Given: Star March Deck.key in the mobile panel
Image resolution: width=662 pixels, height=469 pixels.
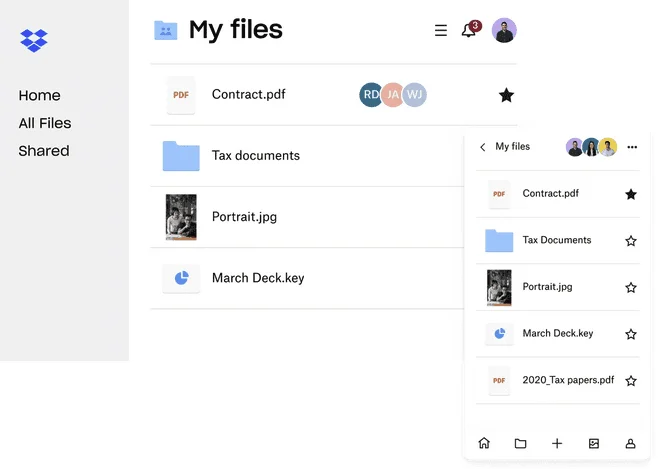Looking at the screenshot, I should tap(631, 334).
